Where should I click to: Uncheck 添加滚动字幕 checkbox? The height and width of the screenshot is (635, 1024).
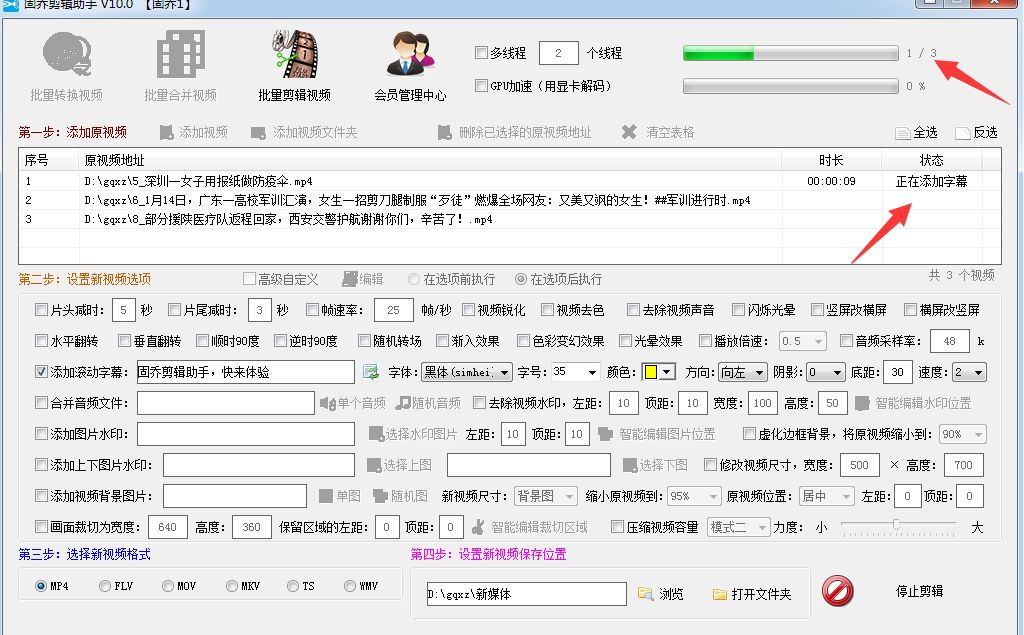(42, 372)
